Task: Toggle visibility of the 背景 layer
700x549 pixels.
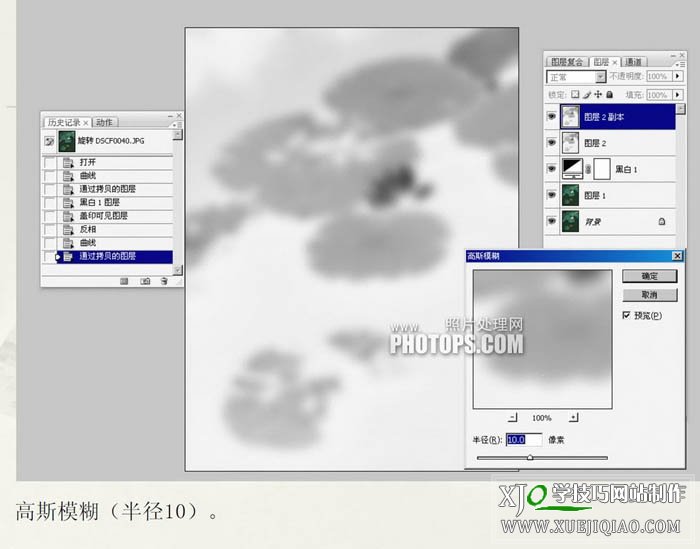Action: coord(552,221)
